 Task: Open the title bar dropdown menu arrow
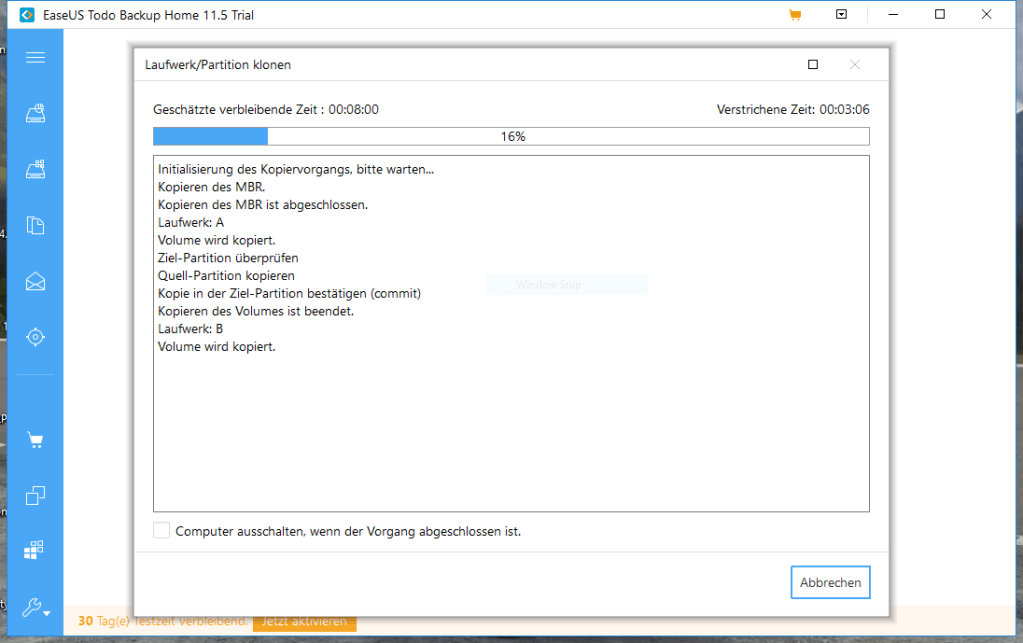click(842, 15)
